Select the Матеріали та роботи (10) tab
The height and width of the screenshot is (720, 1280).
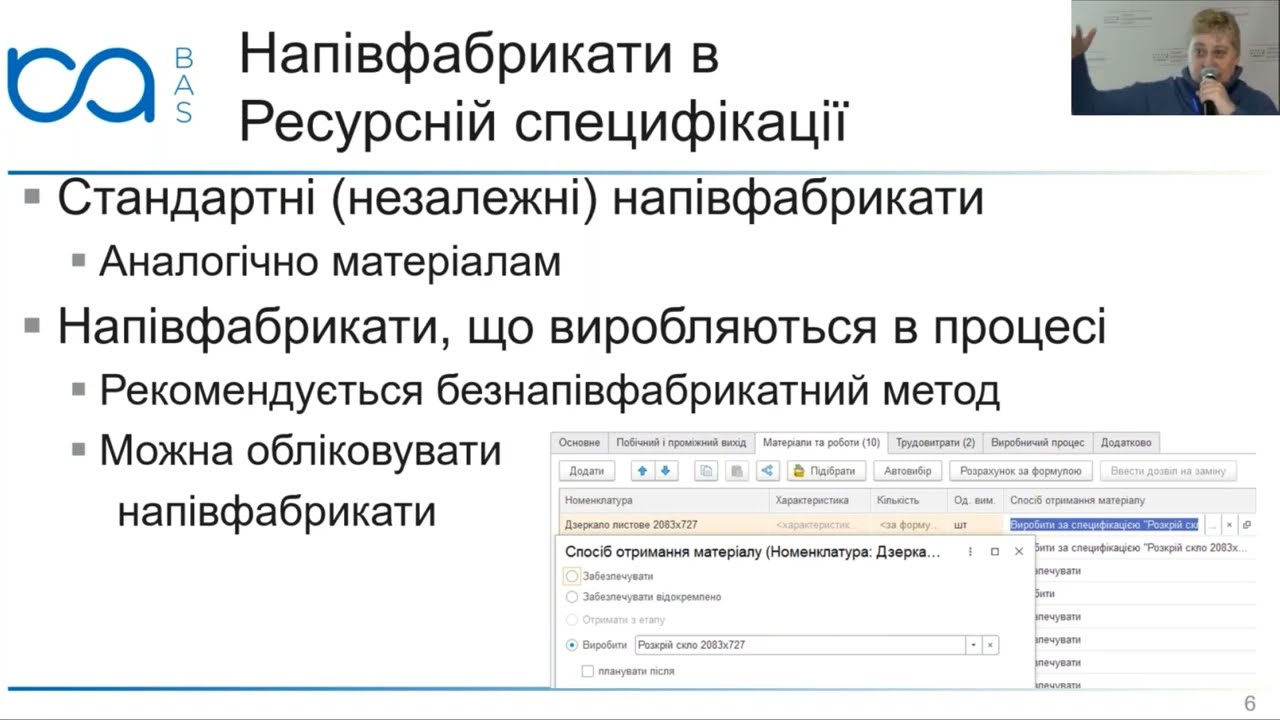point(821,442)
